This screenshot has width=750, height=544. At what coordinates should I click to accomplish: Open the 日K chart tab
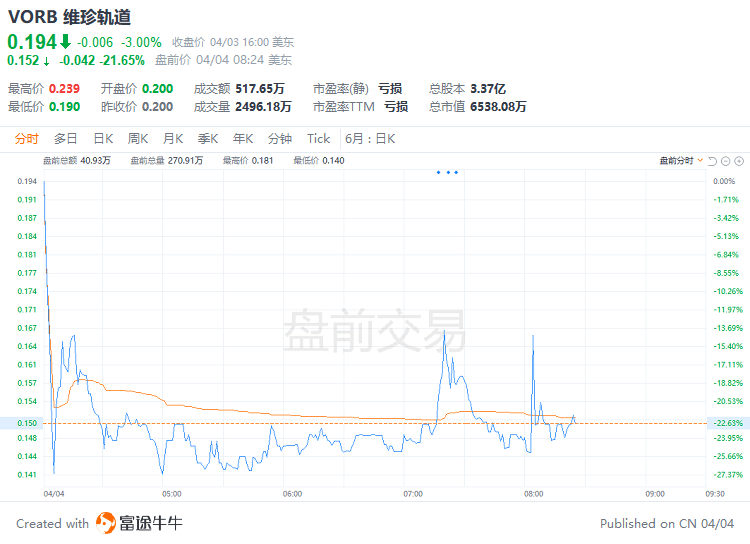pyautogui.click(x=103, y=139)
